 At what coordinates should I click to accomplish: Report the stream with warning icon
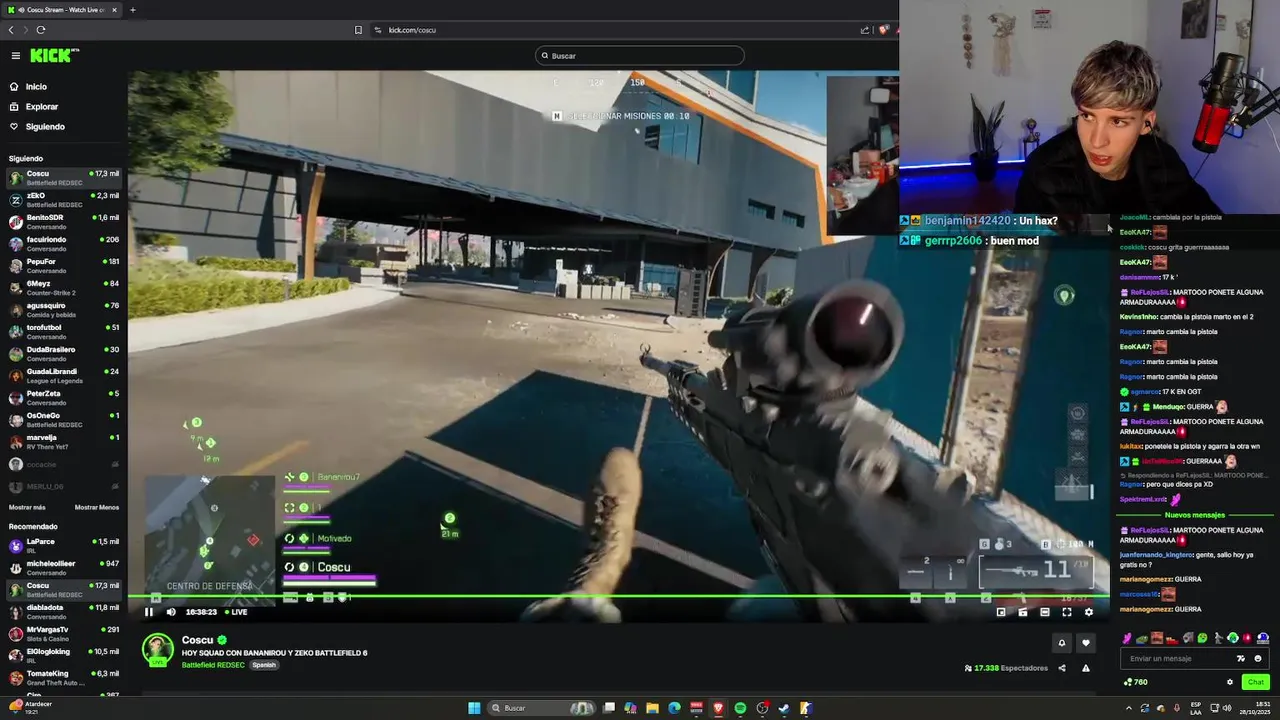(x=1086, y=668)
